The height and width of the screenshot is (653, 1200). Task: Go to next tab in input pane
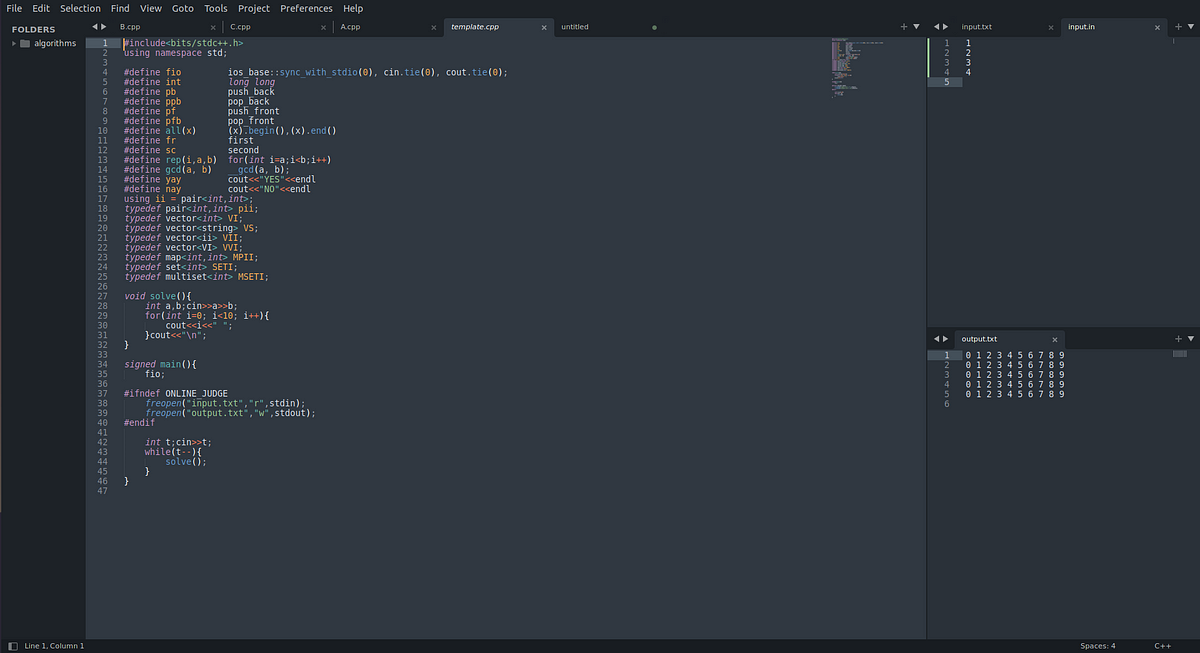point(946,27)
